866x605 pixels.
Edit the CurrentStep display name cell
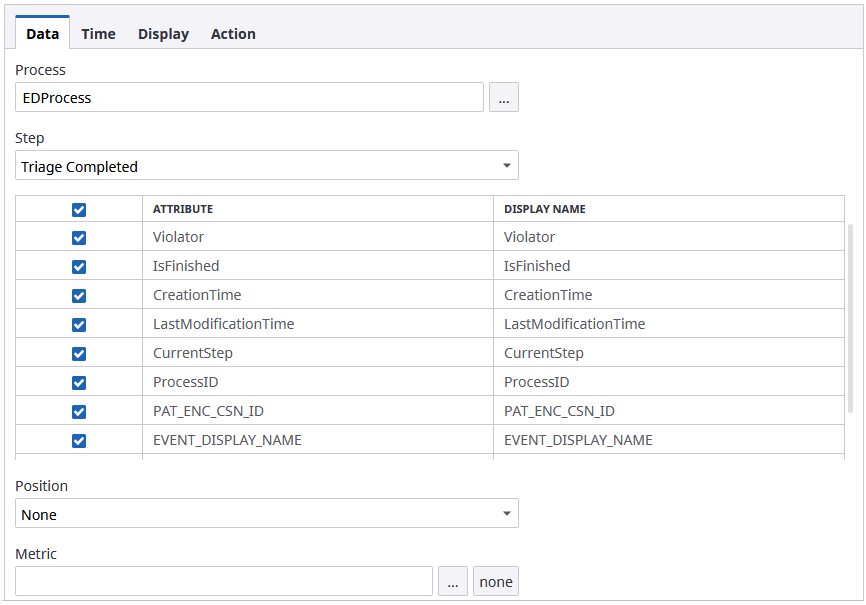pos(668,353)
